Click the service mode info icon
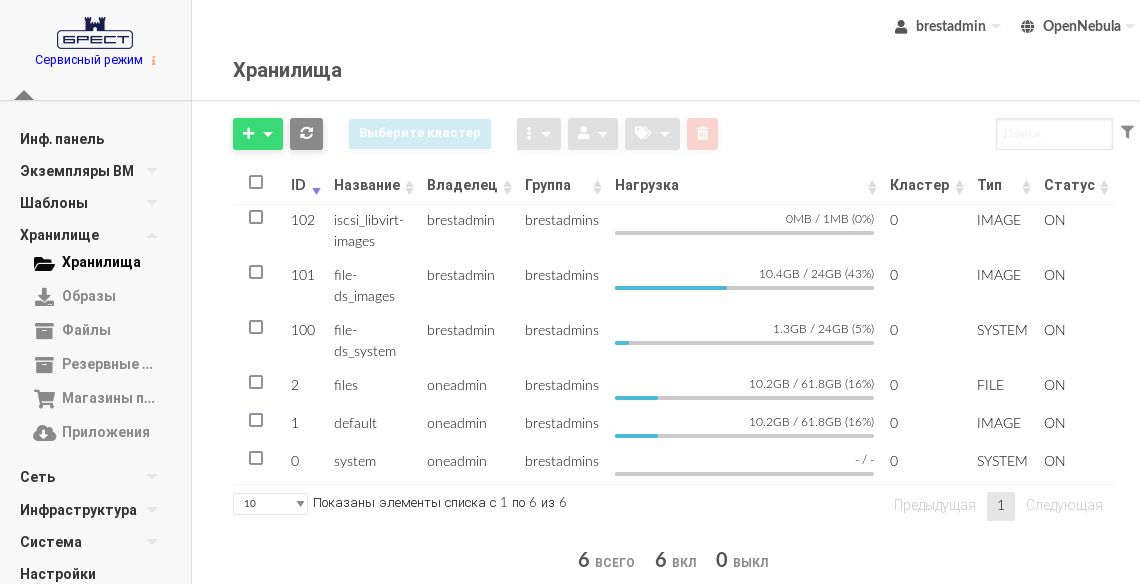 point(153,61)
